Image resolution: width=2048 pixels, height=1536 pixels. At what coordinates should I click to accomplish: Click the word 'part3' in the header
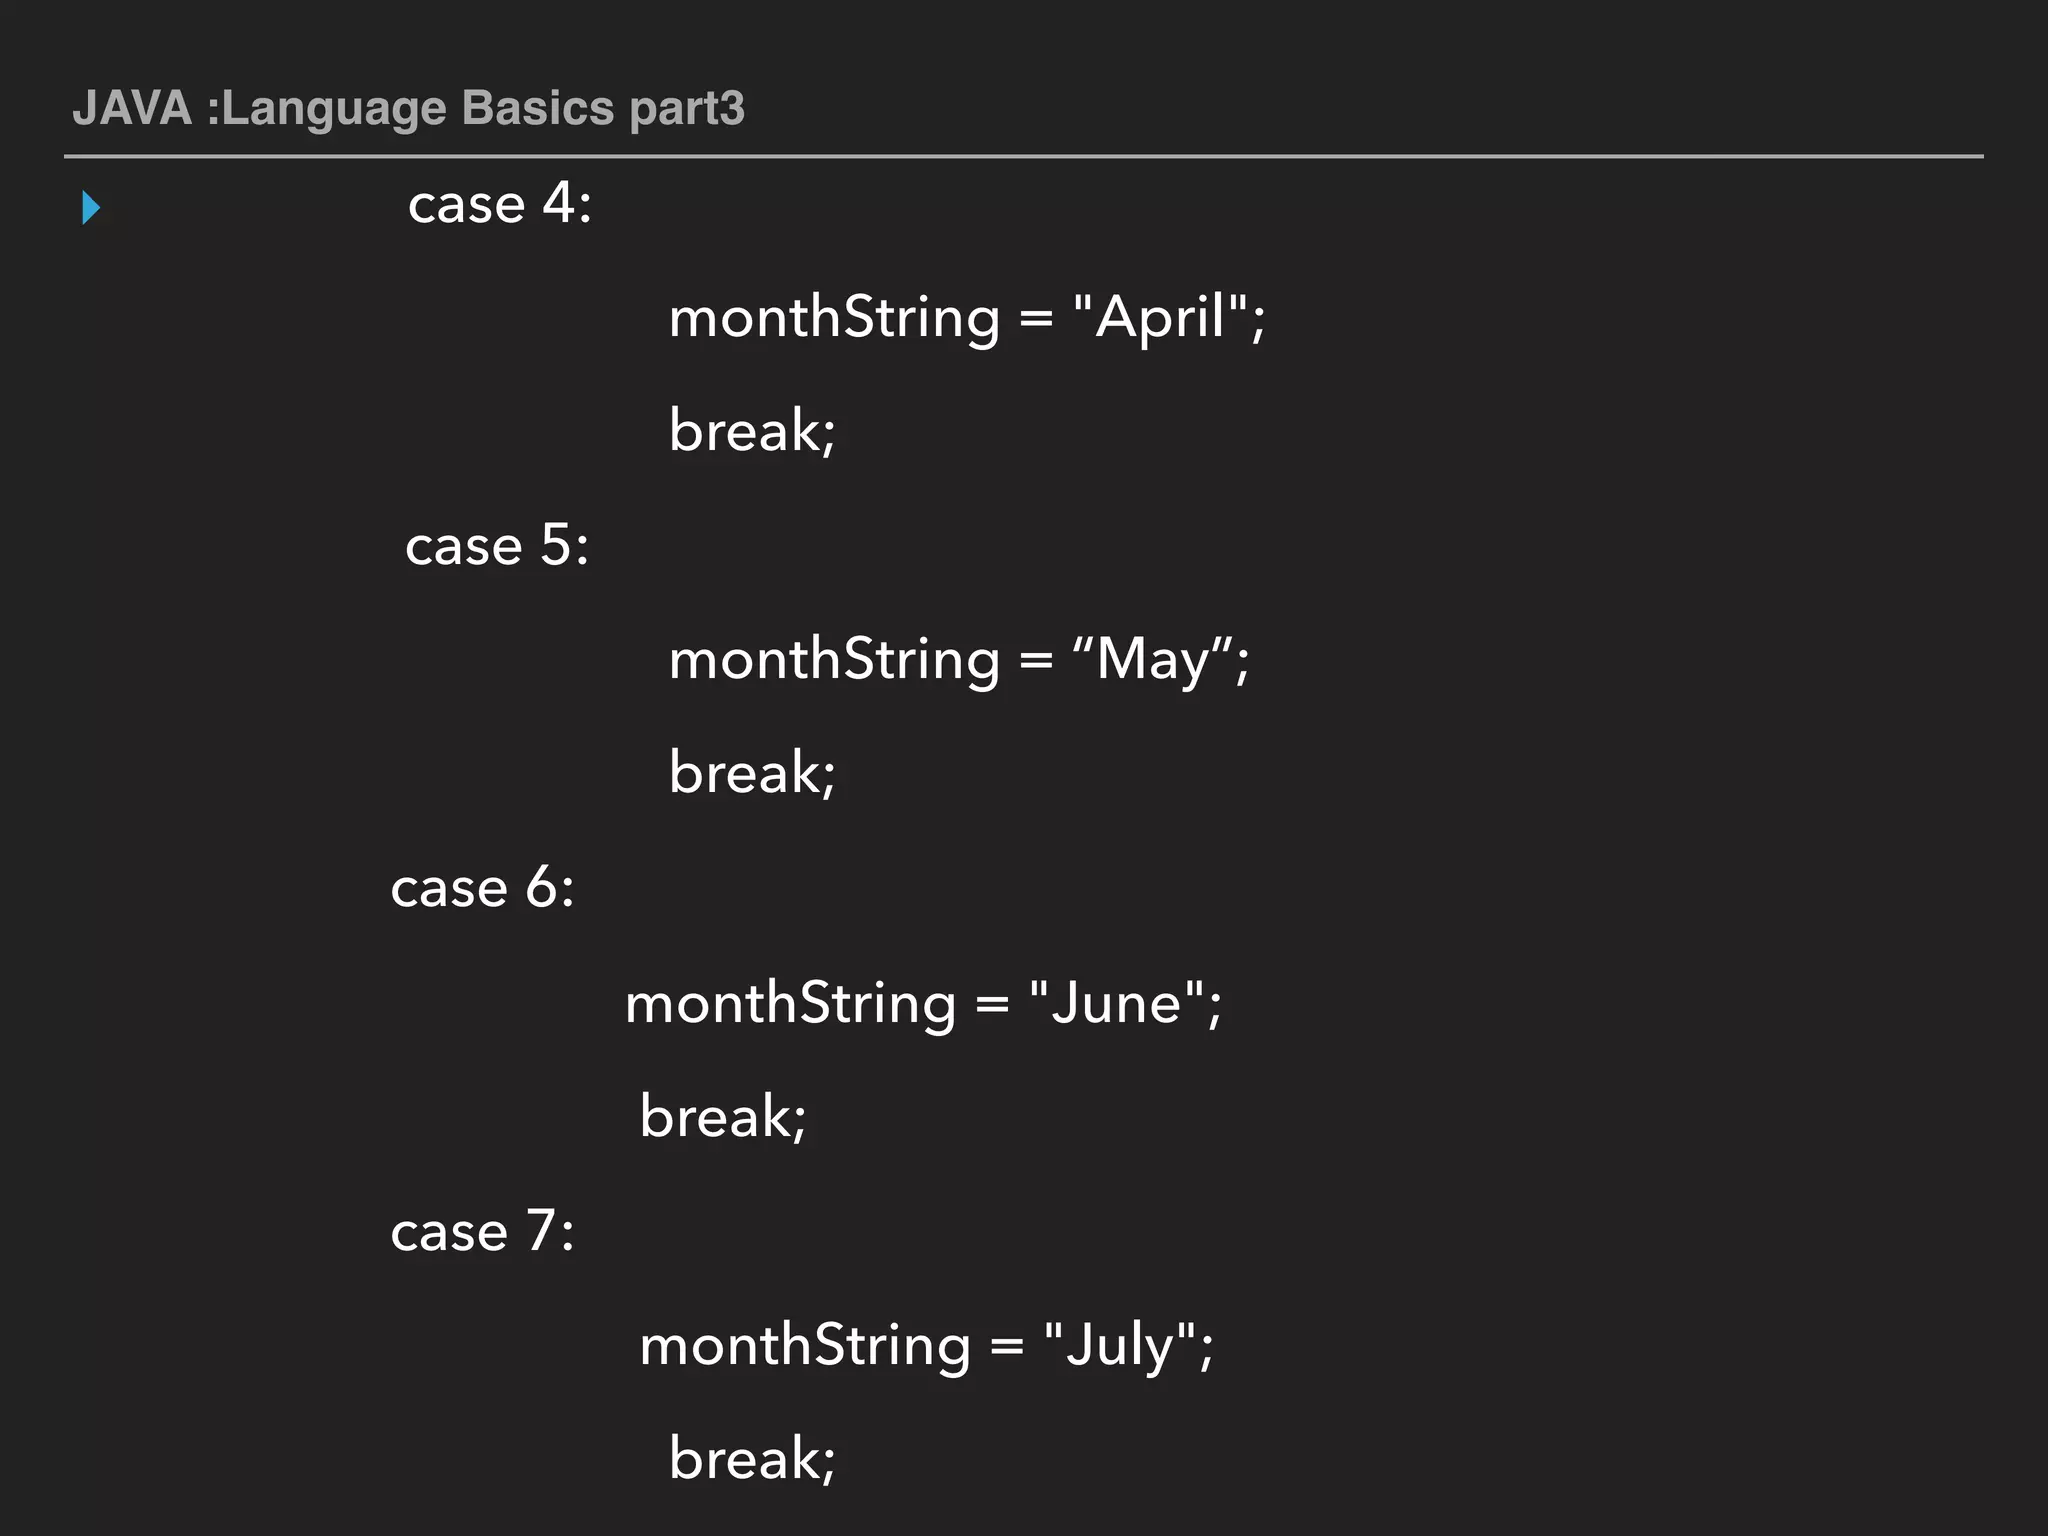(687, 108)
